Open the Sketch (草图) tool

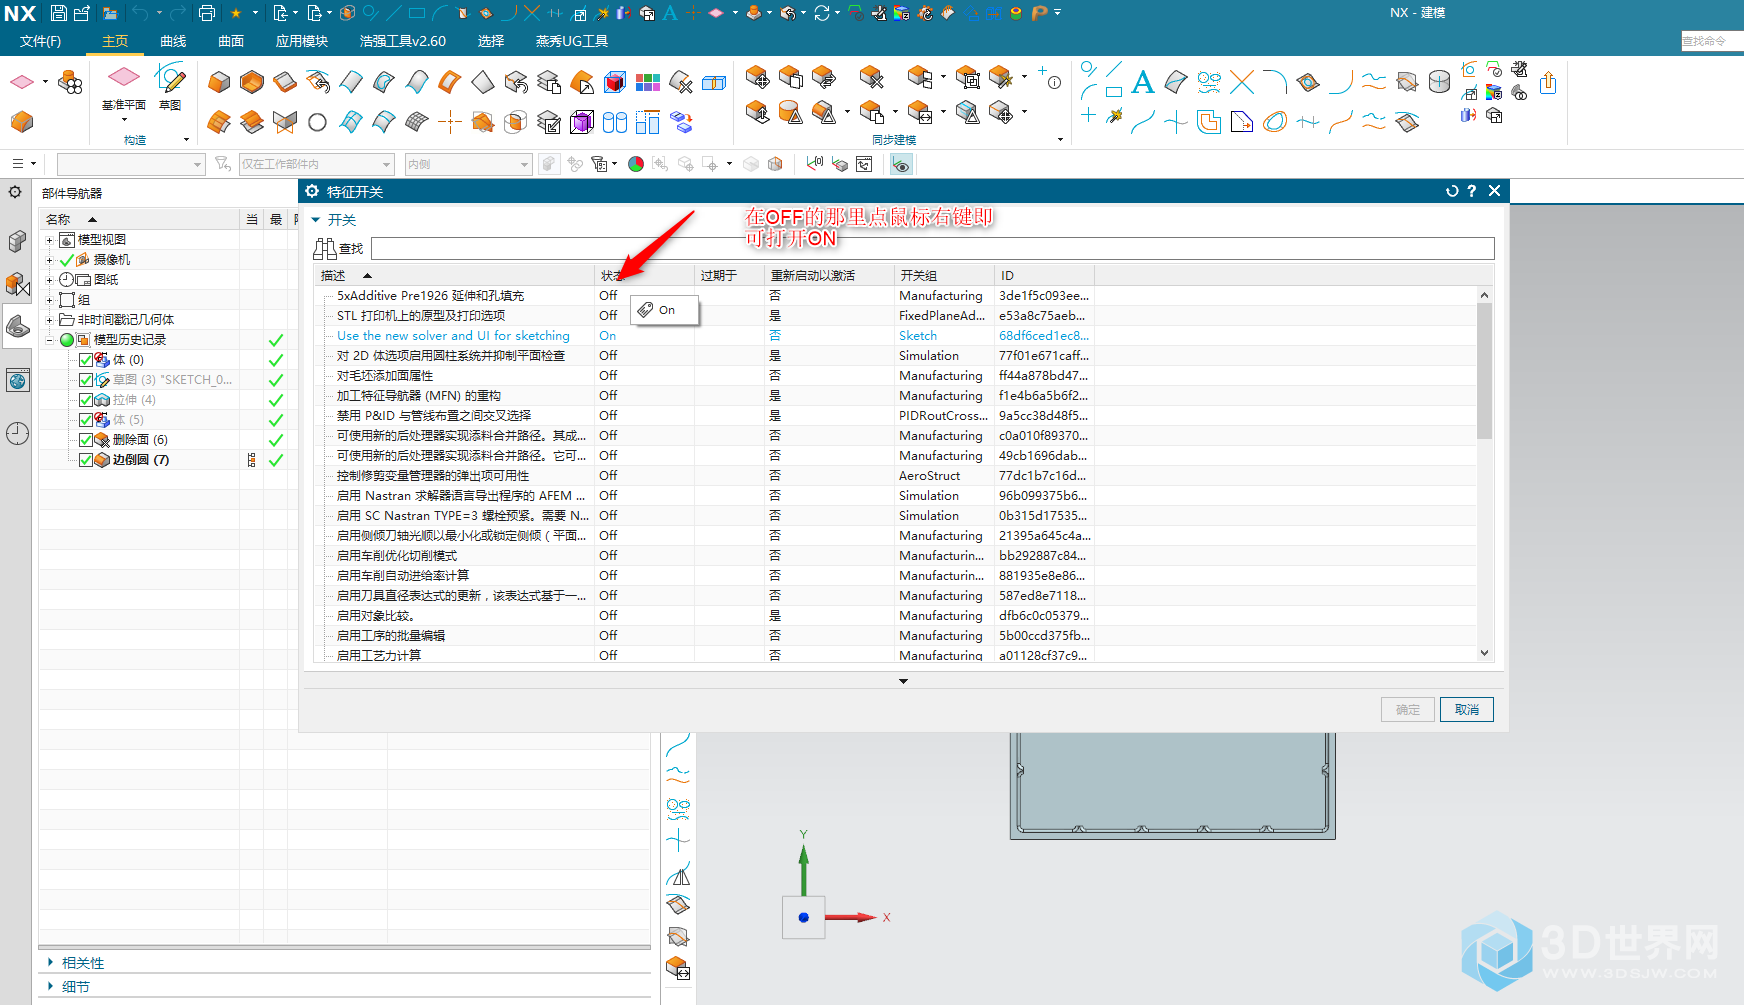[x=171, y=86]
